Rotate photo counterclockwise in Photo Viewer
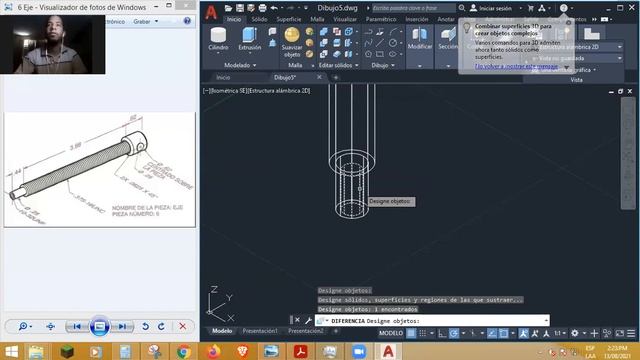The width and height of the screenshot is (640, 360). coord(145,326)
